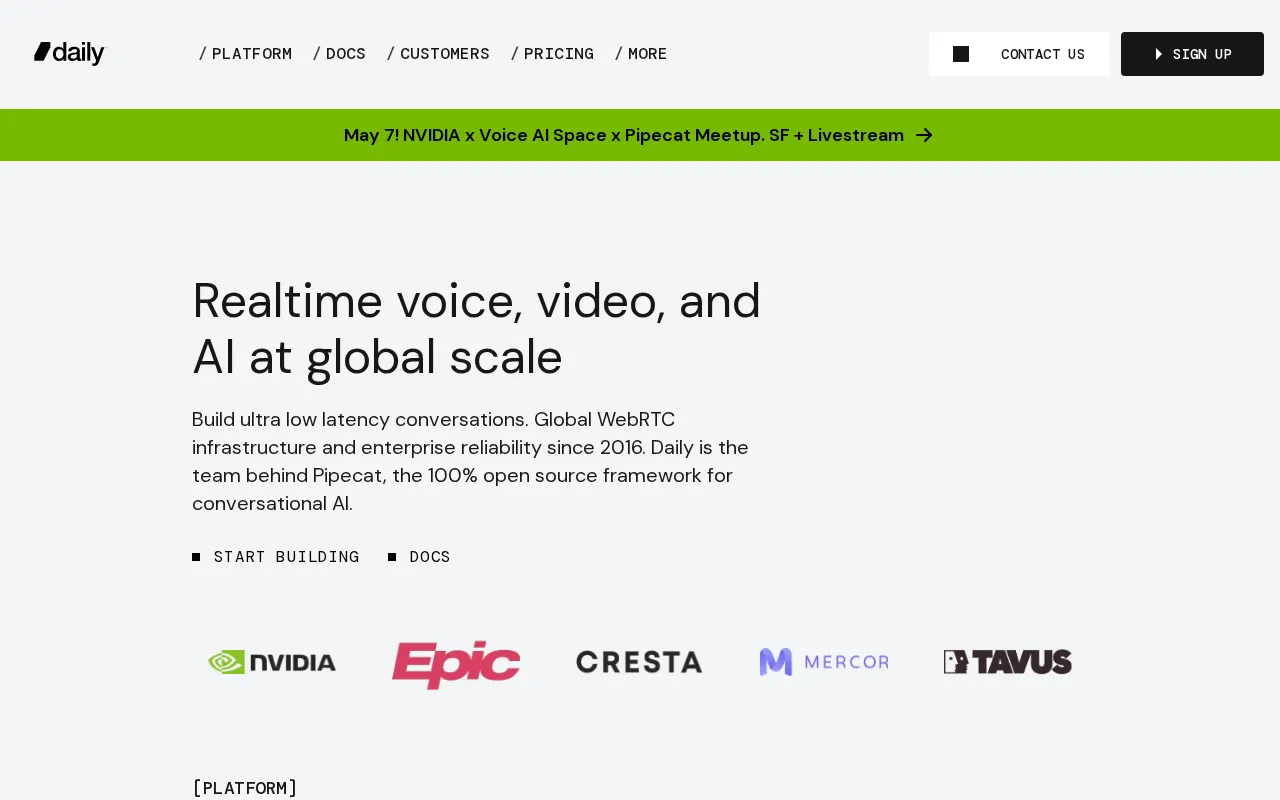Click the black square icon in Contact Us
The width and height of the screenshot is (1280, 800).
(961, 54)
